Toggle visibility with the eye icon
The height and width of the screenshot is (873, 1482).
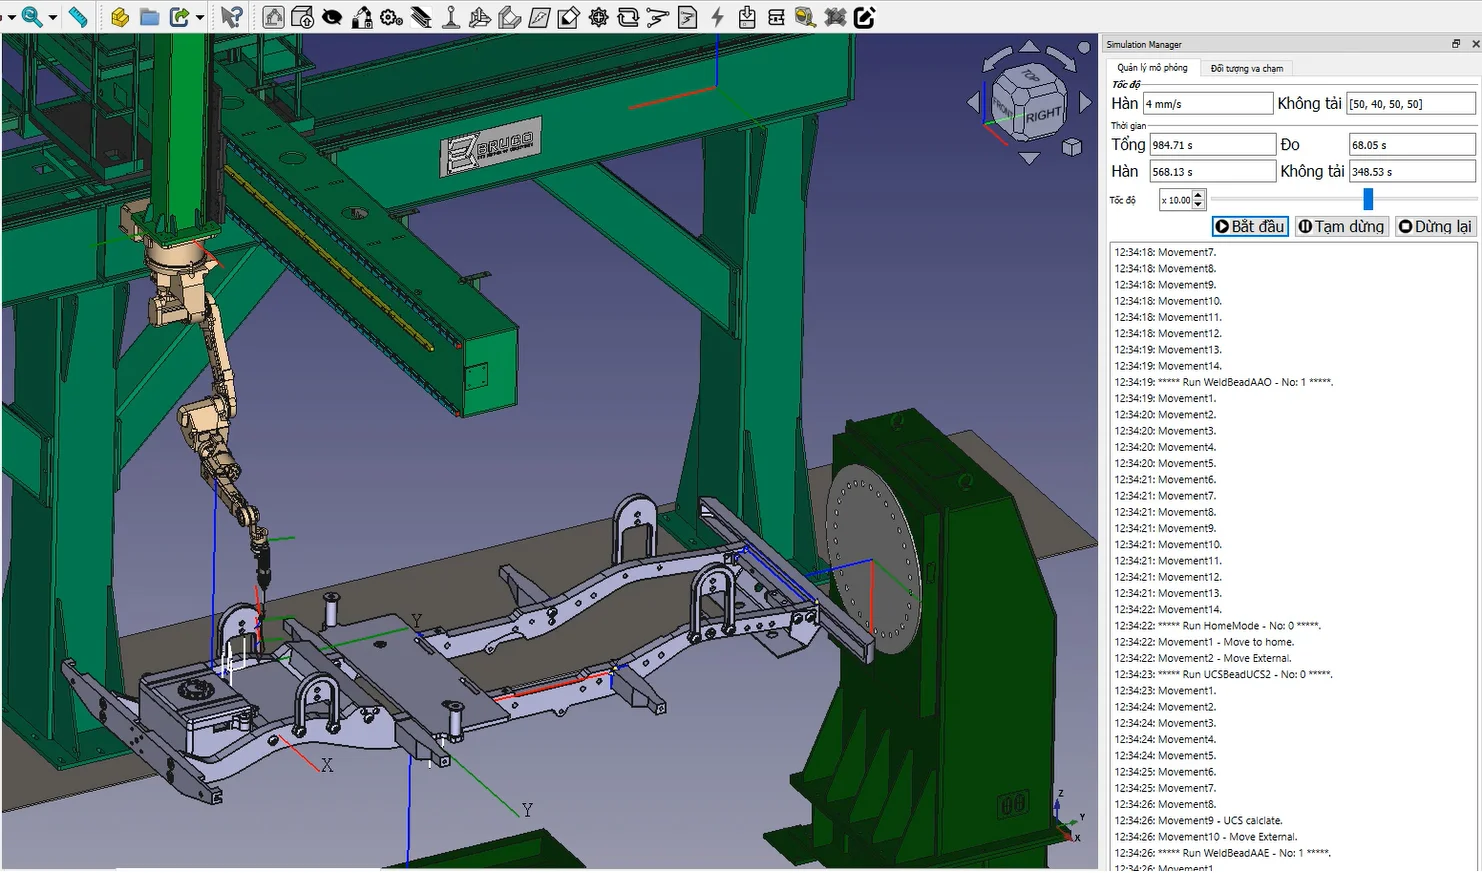(332, 17)
